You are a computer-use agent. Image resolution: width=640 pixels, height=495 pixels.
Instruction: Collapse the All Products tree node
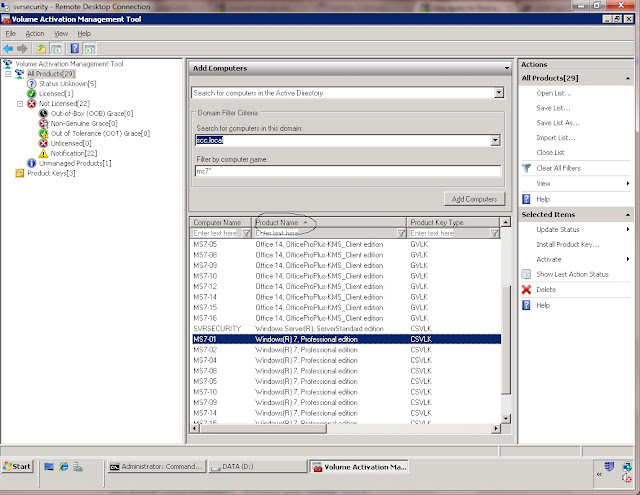click(x=8, y=74)
